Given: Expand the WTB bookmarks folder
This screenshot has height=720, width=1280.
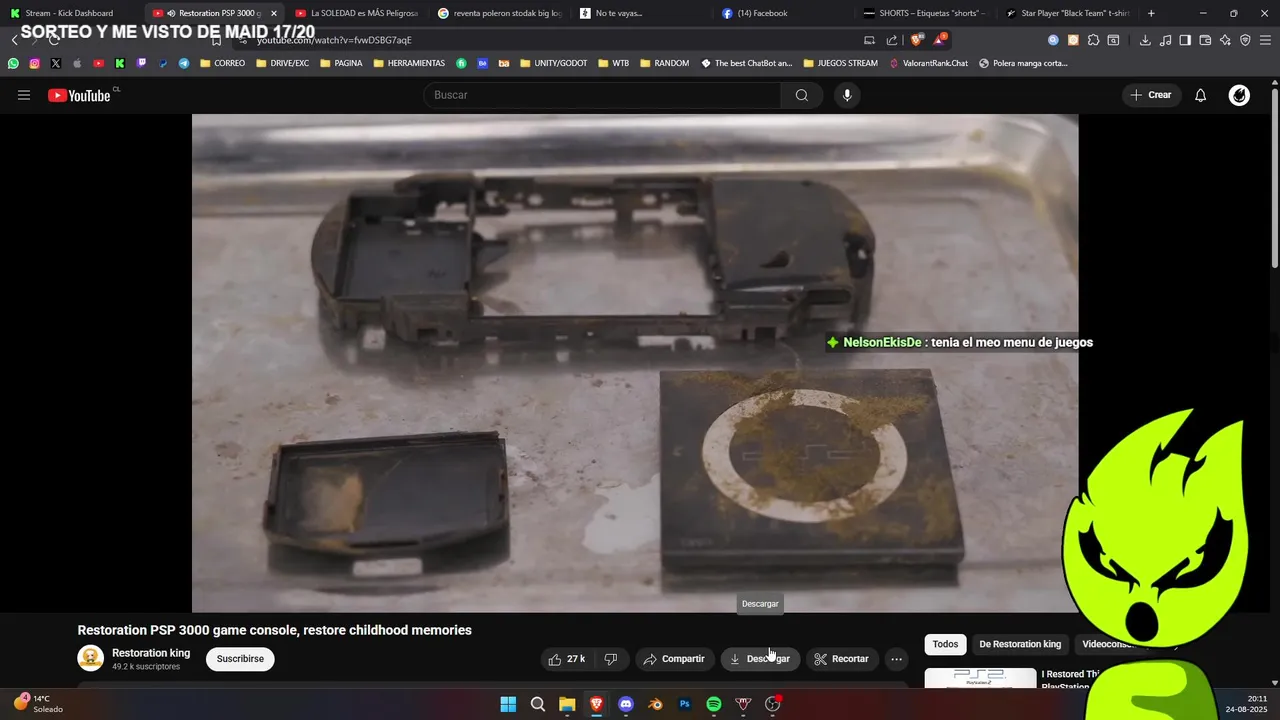Looking at the screenshot, I should pos(614,63).
